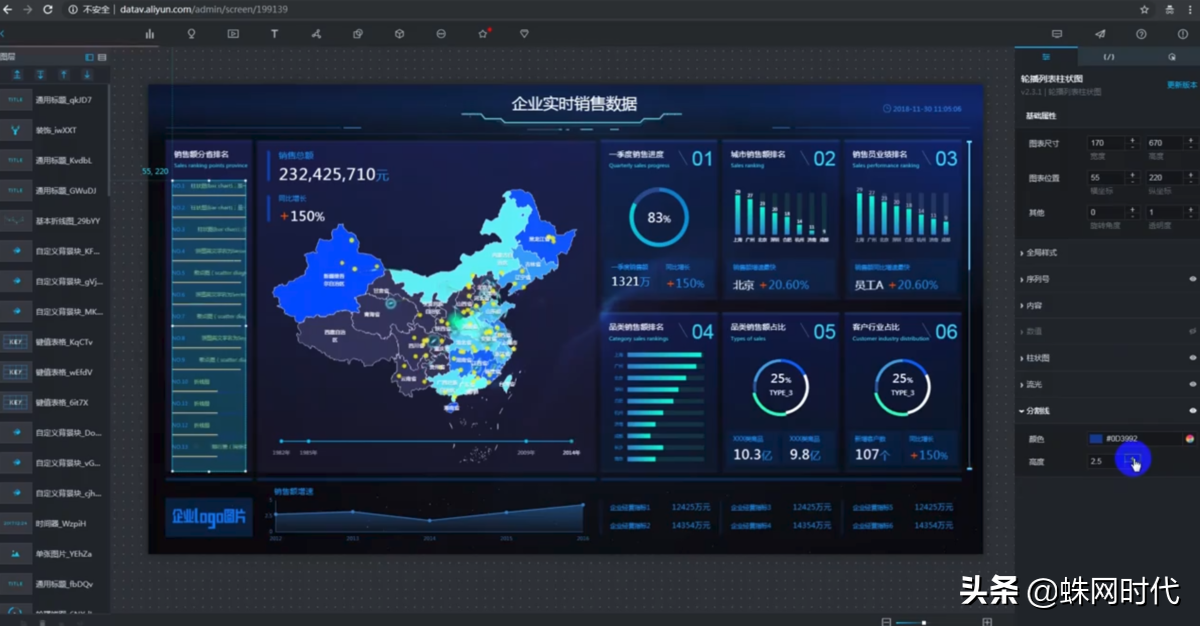Toggle visibility eye for 柱状图 section
The width and height of the screenshot is (1200, 626).
pos(1192,357)
